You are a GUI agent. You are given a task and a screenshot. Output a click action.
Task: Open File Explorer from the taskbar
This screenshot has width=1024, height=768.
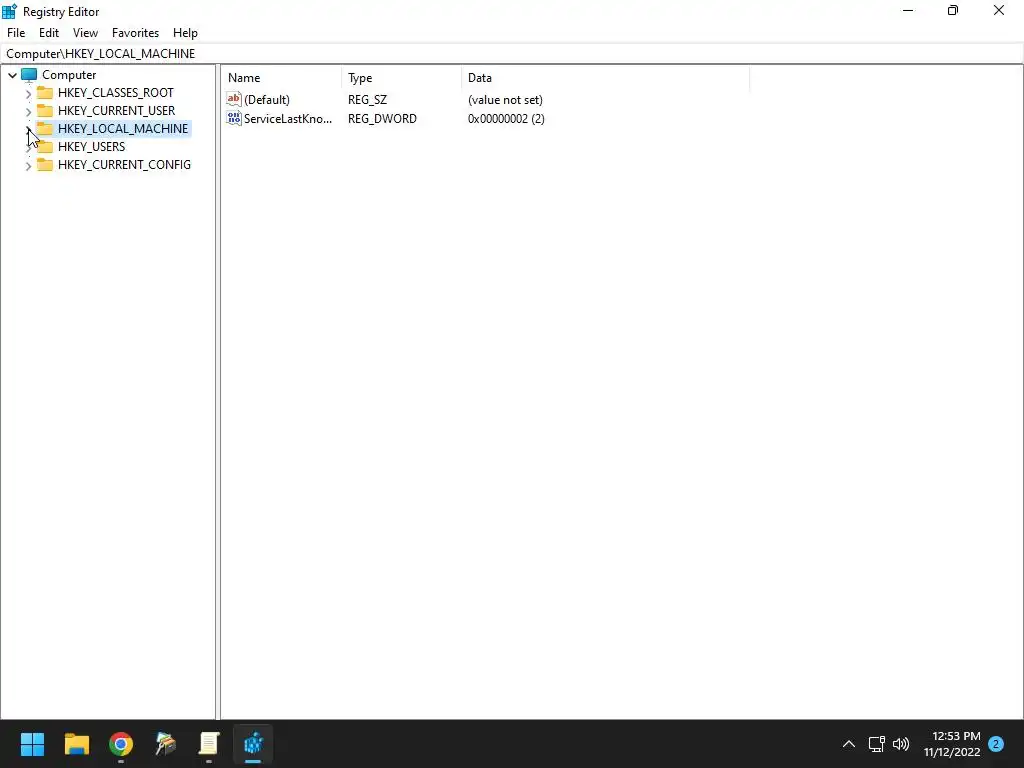click(x=76, y=744)
